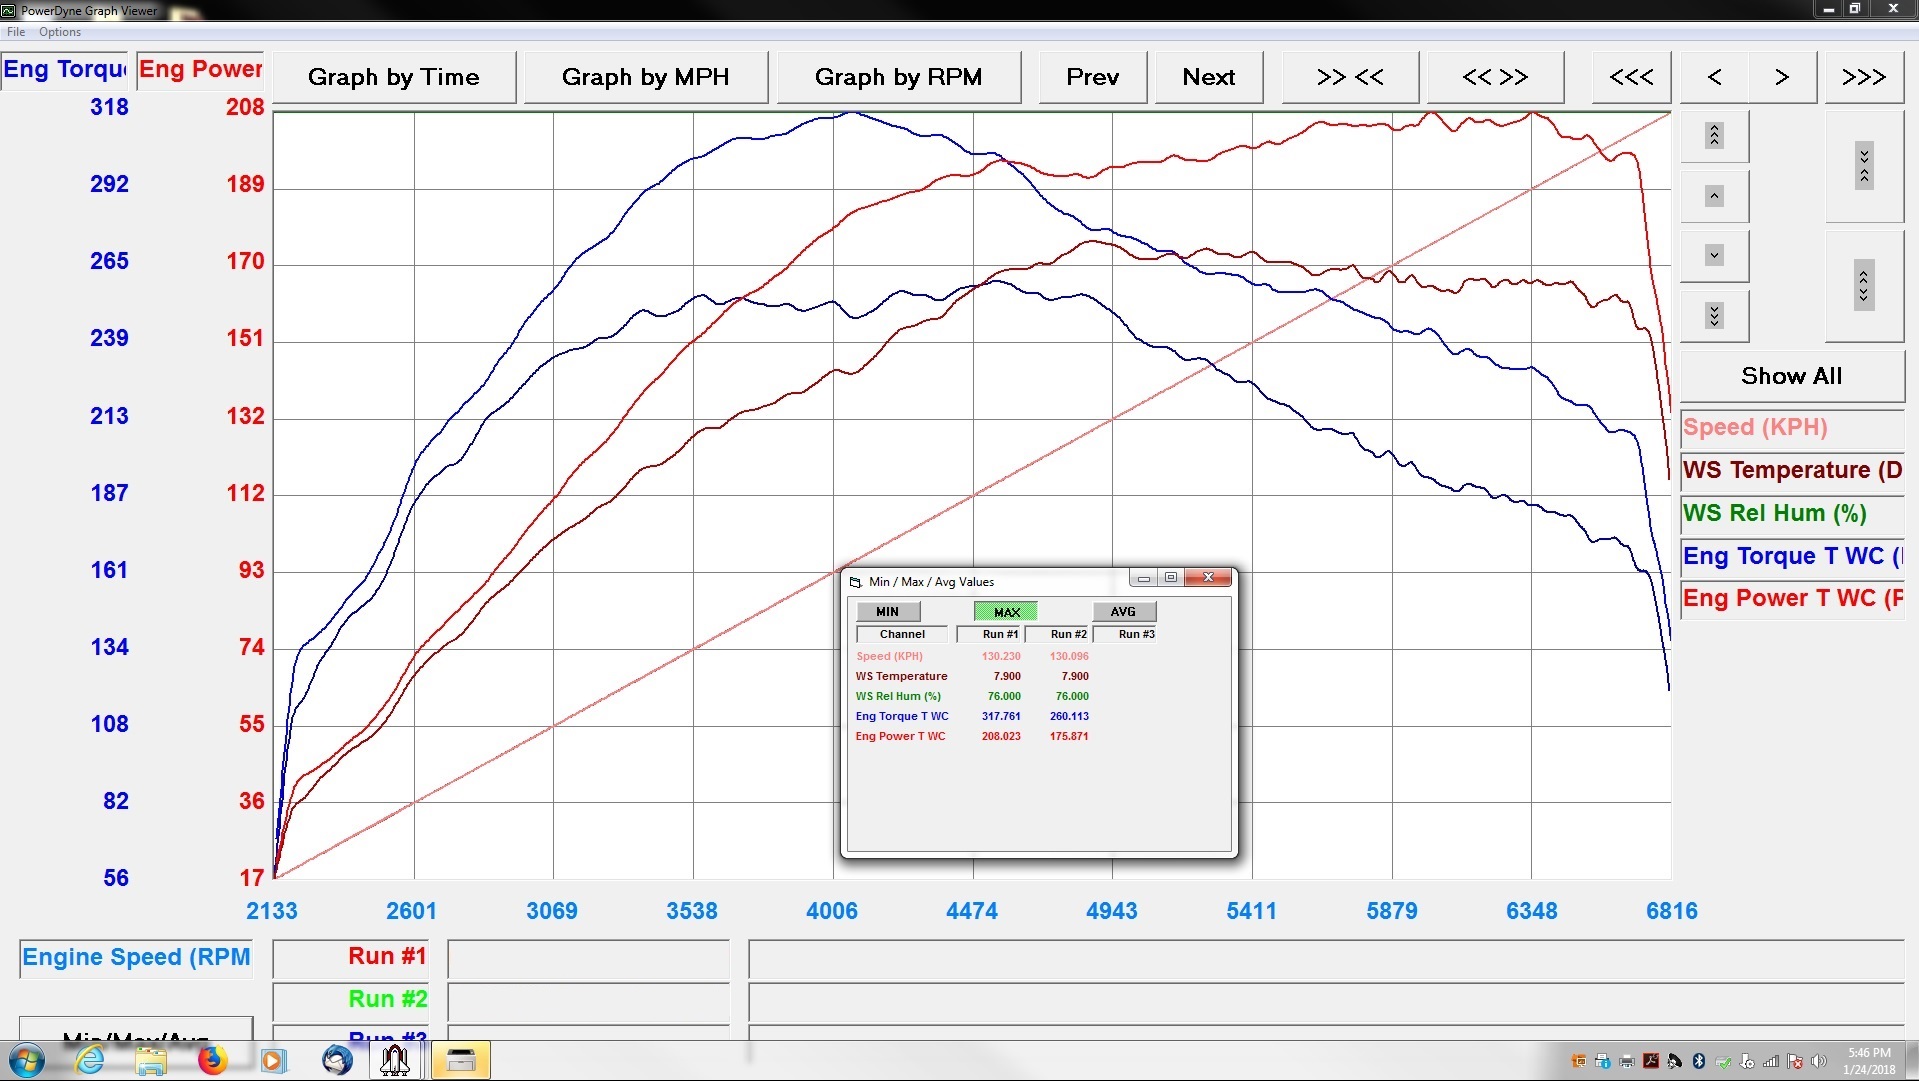Screen dimensions: 1919x1081
Task: Click the single down-arrow vertical shift button
Action: click(x=1714, y=256)
